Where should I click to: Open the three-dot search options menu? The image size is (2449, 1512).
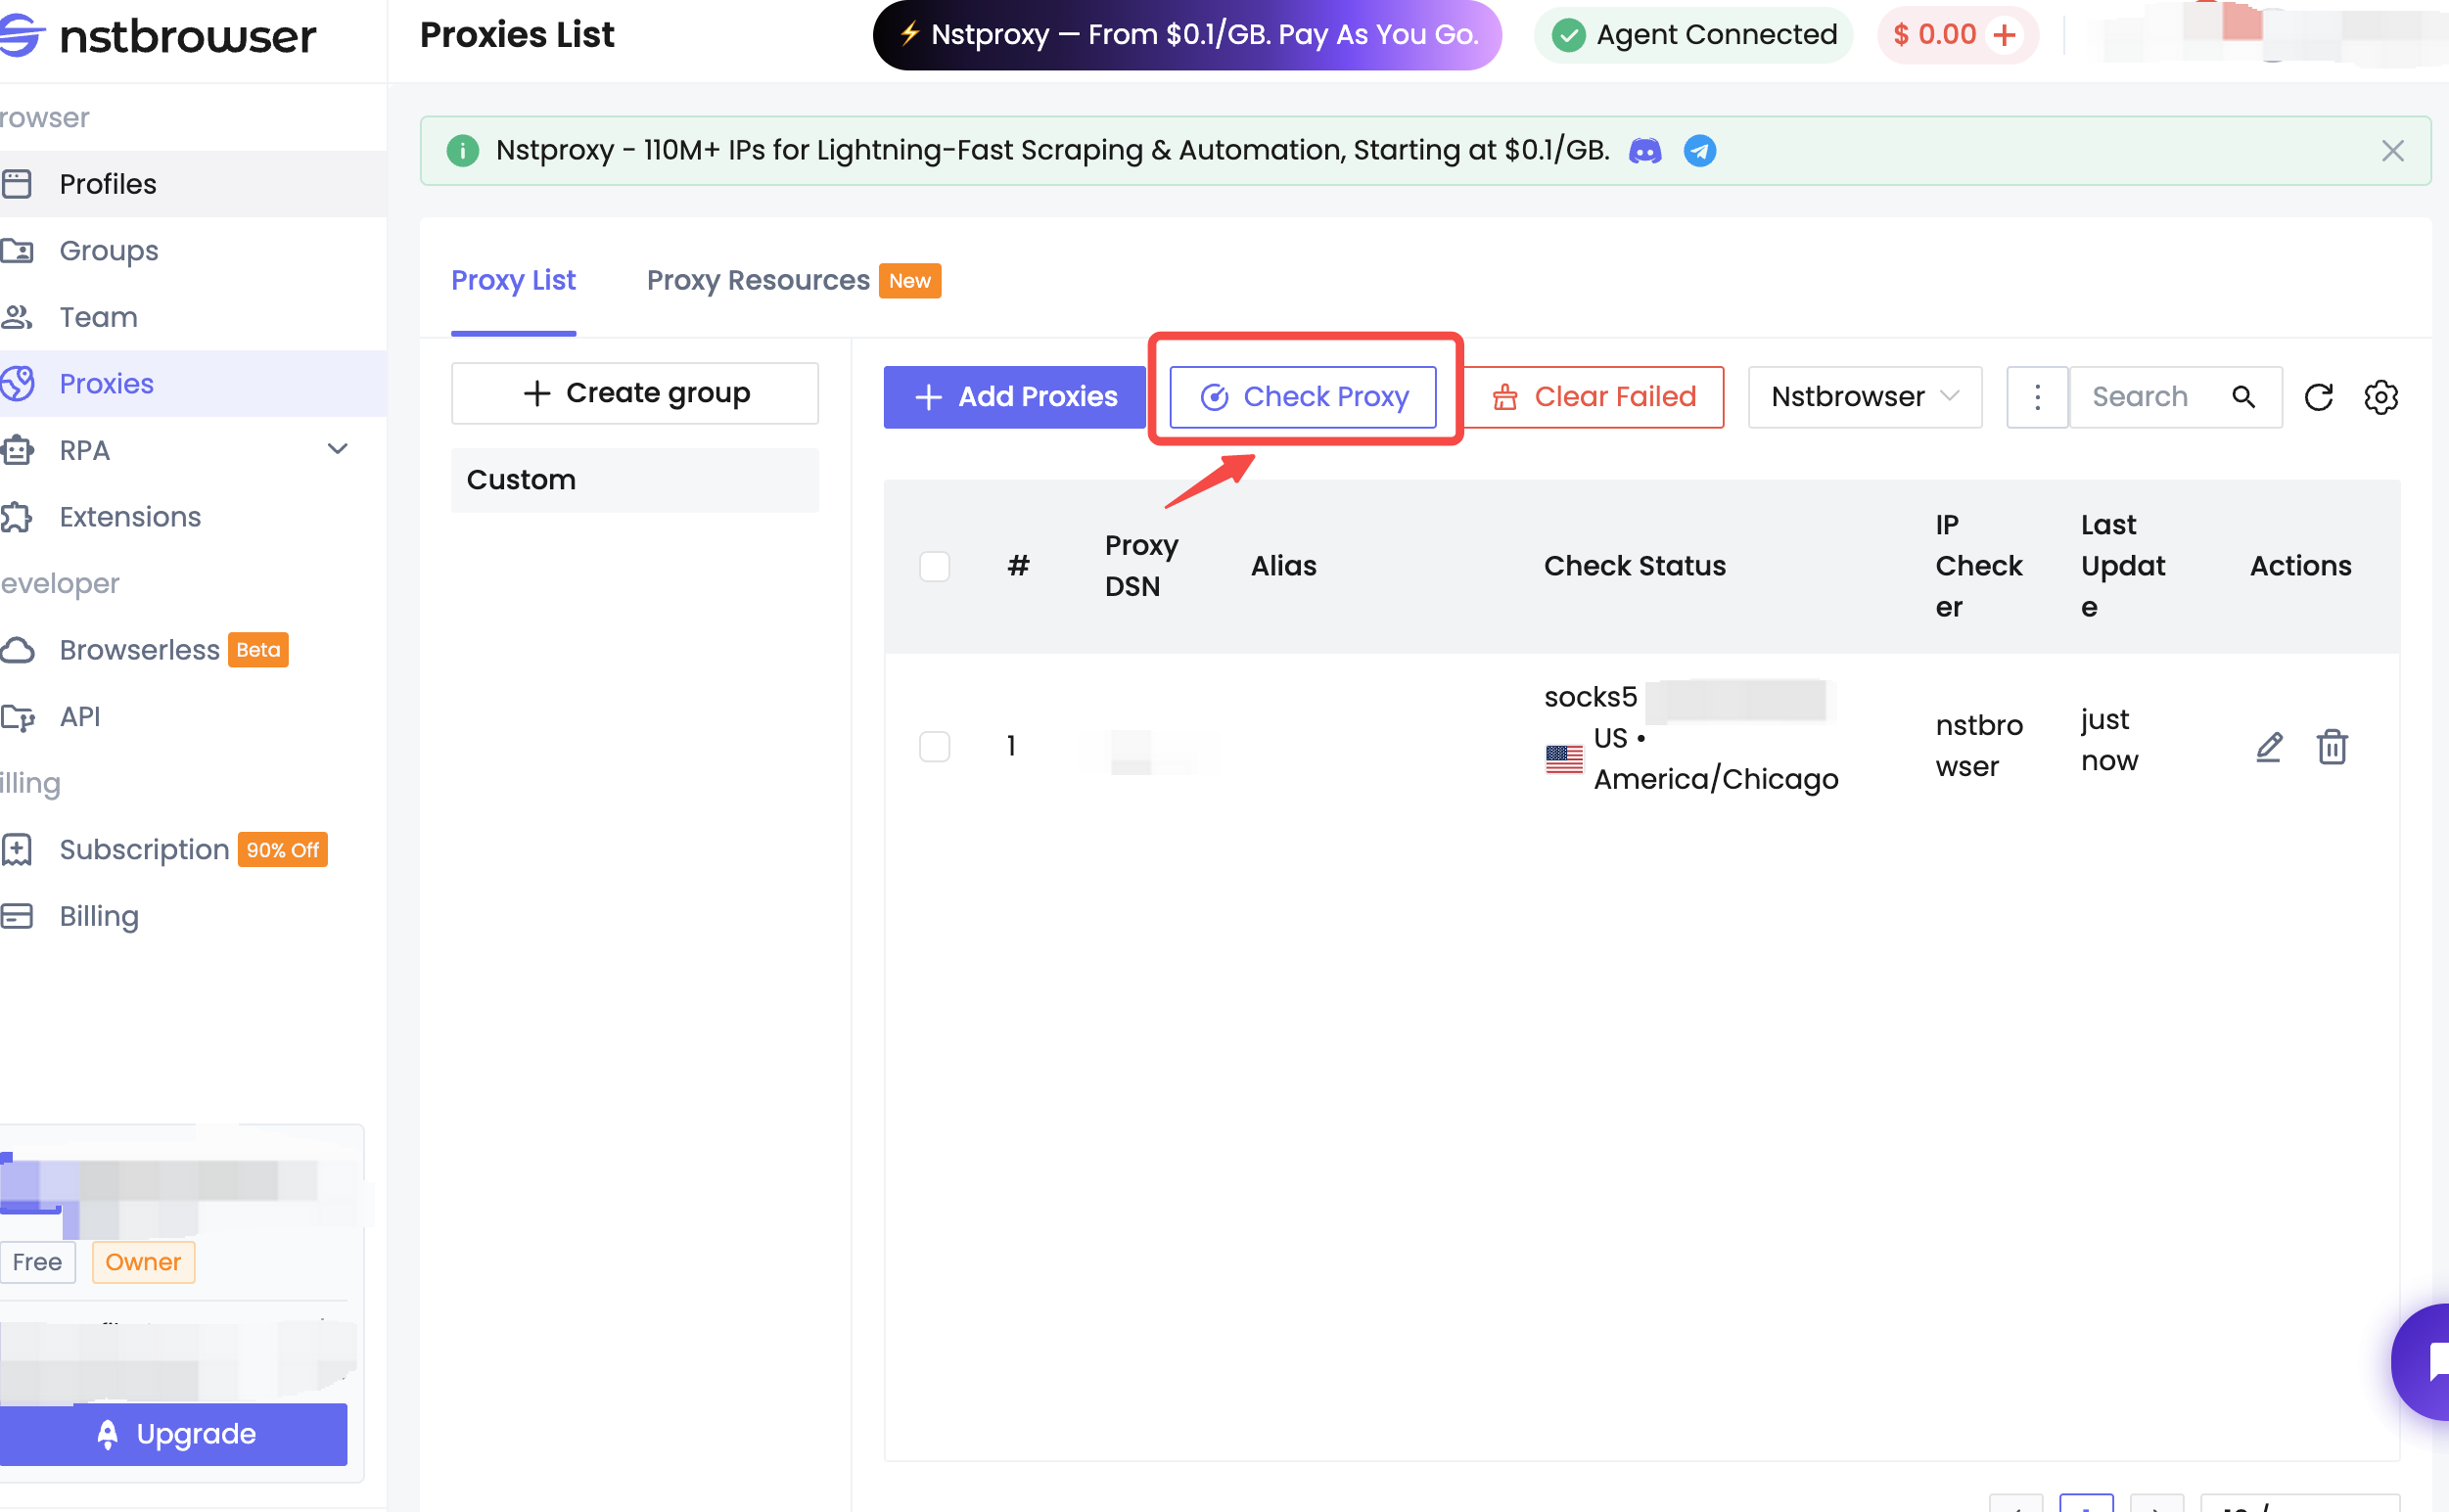(x=2037, y=397)
